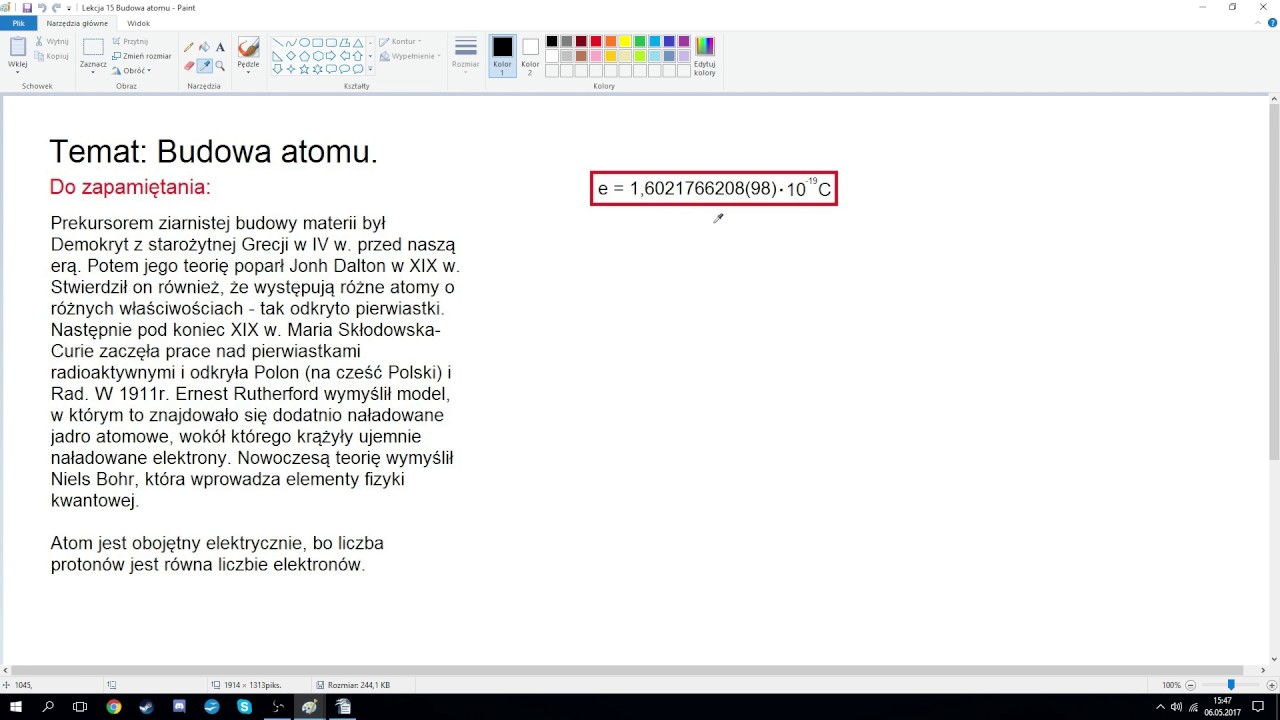This screenshot has width=1280, height=720.
Task: Click Wytnij (cut) in Schowek
Action: (52, 42)
